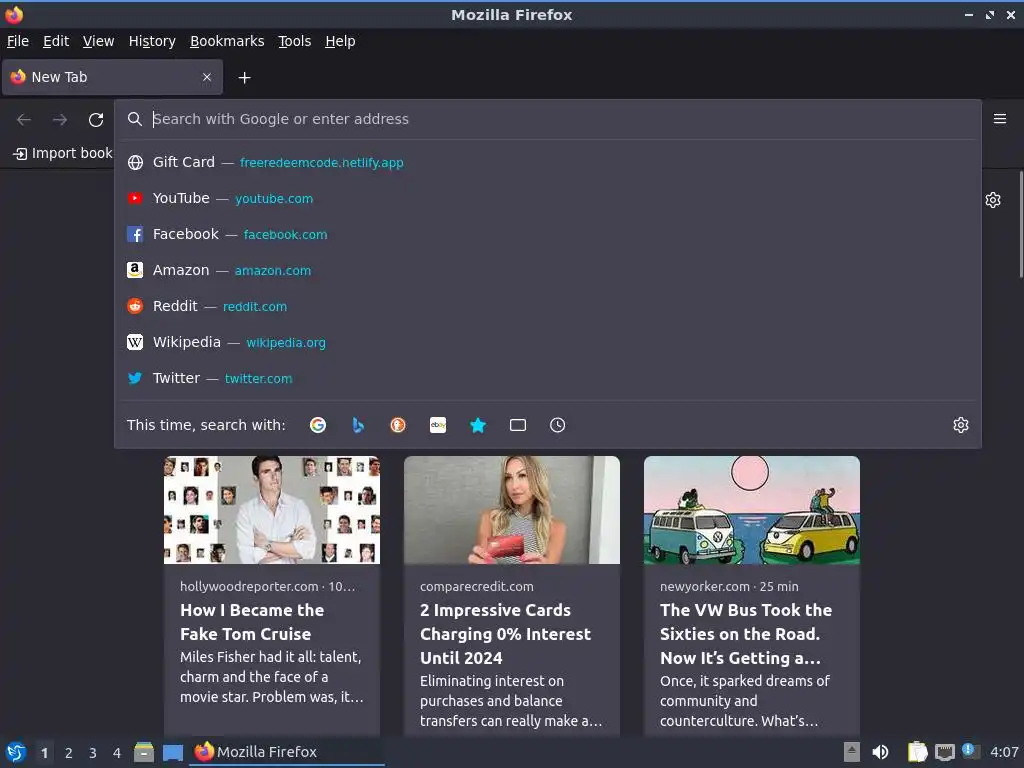This screenshot has width=1024, height=768.
Task: Switch to workspace 4 in taskbar
Action: (x=117, y=753)
